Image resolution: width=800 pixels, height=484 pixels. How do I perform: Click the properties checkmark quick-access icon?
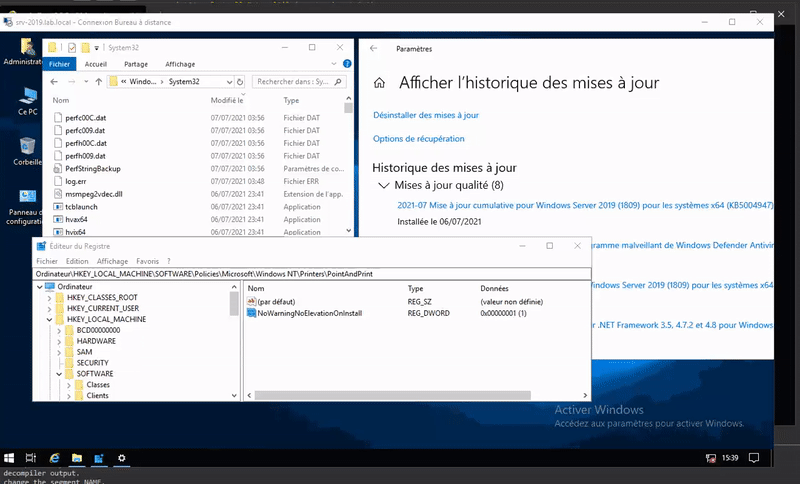click(72, 47)
